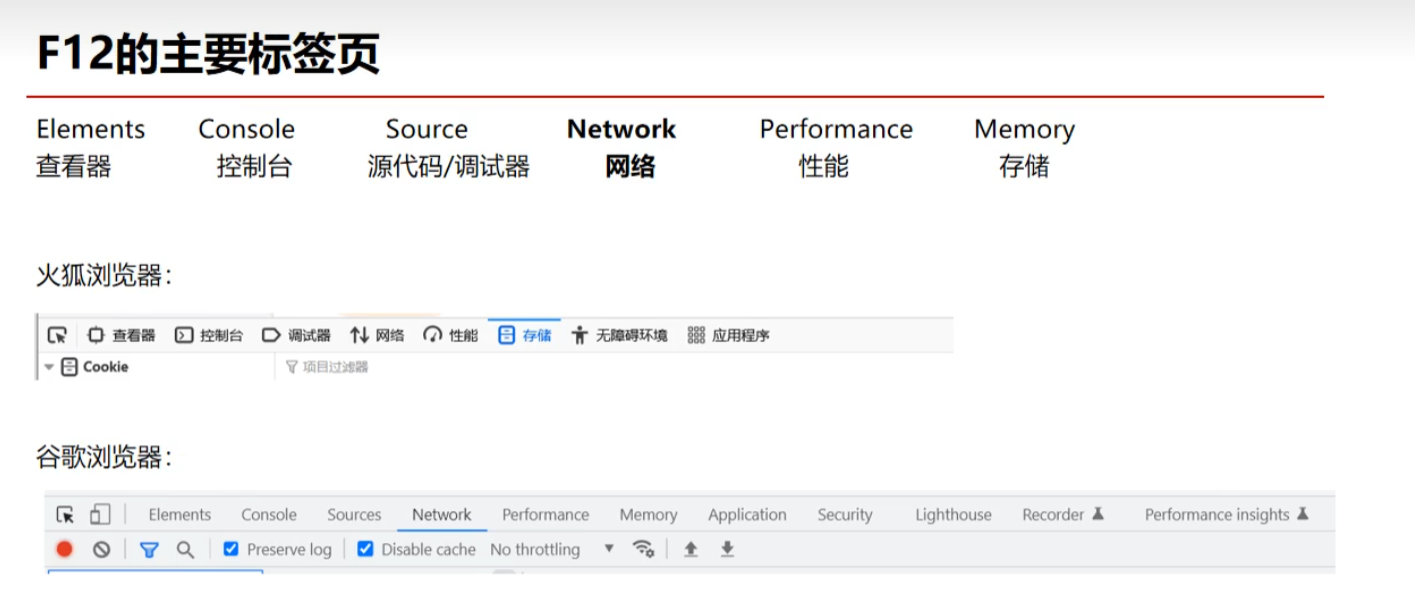
Task: Uncheck the Preserve log checkbox
Action: [231, 549]
